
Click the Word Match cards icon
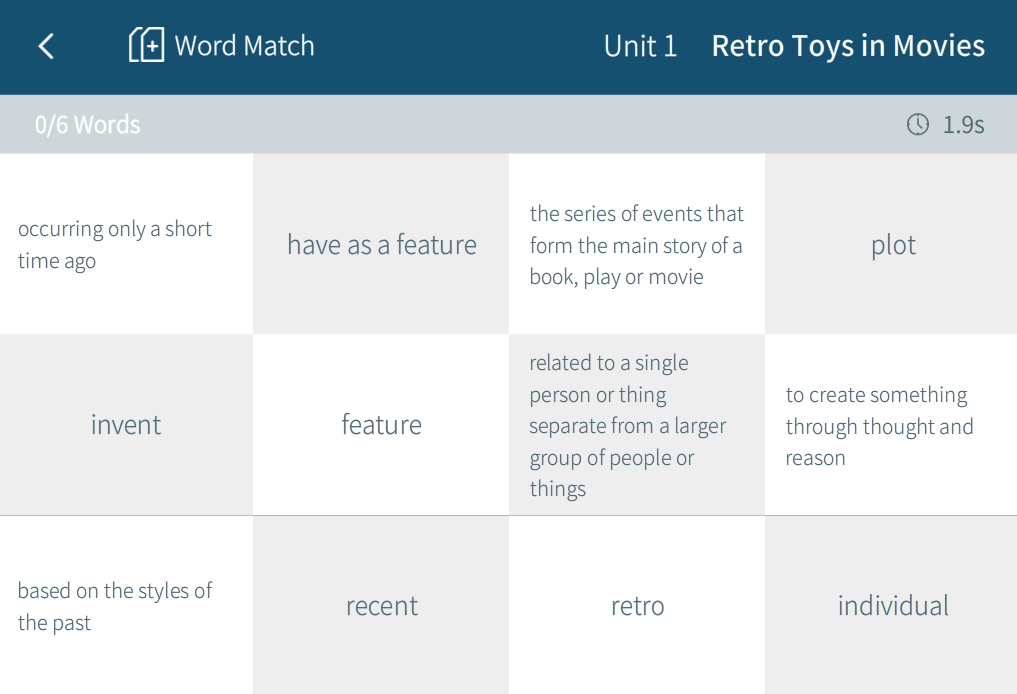point(146,45)
